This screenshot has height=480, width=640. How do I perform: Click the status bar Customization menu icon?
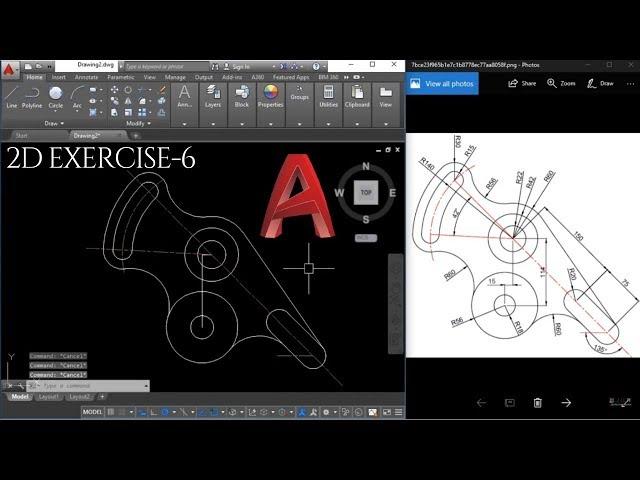(398, 412)
